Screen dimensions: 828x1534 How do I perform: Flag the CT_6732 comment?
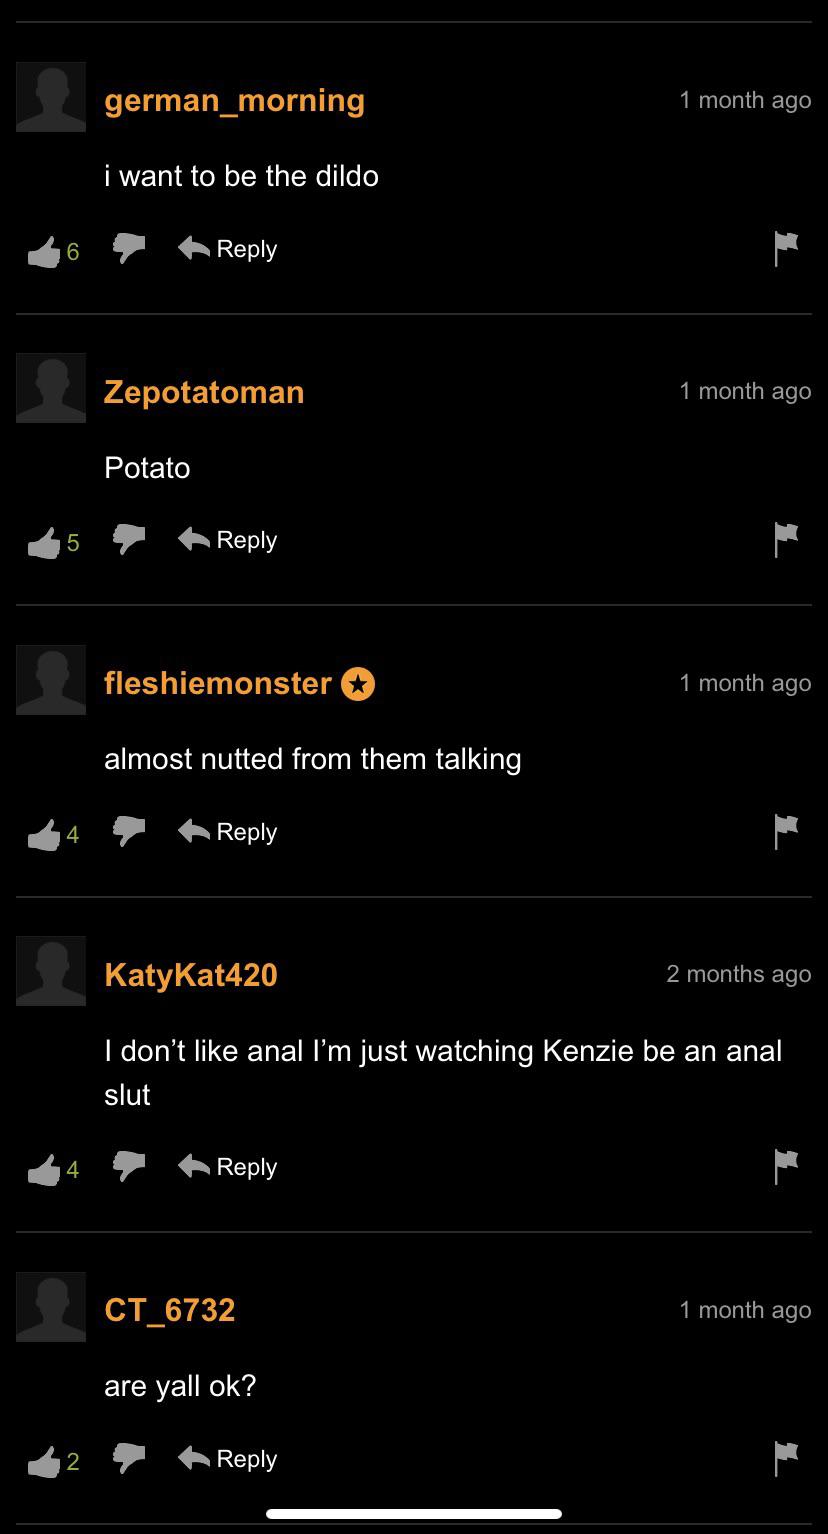pyautogui.click(x=786, y=1459)
